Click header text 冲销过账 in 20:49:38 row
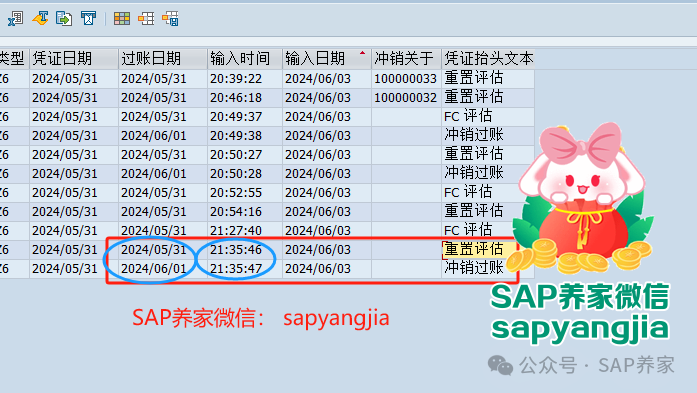Image resolution: width=697 pixels, height=393 pixels. coord(488,136)
